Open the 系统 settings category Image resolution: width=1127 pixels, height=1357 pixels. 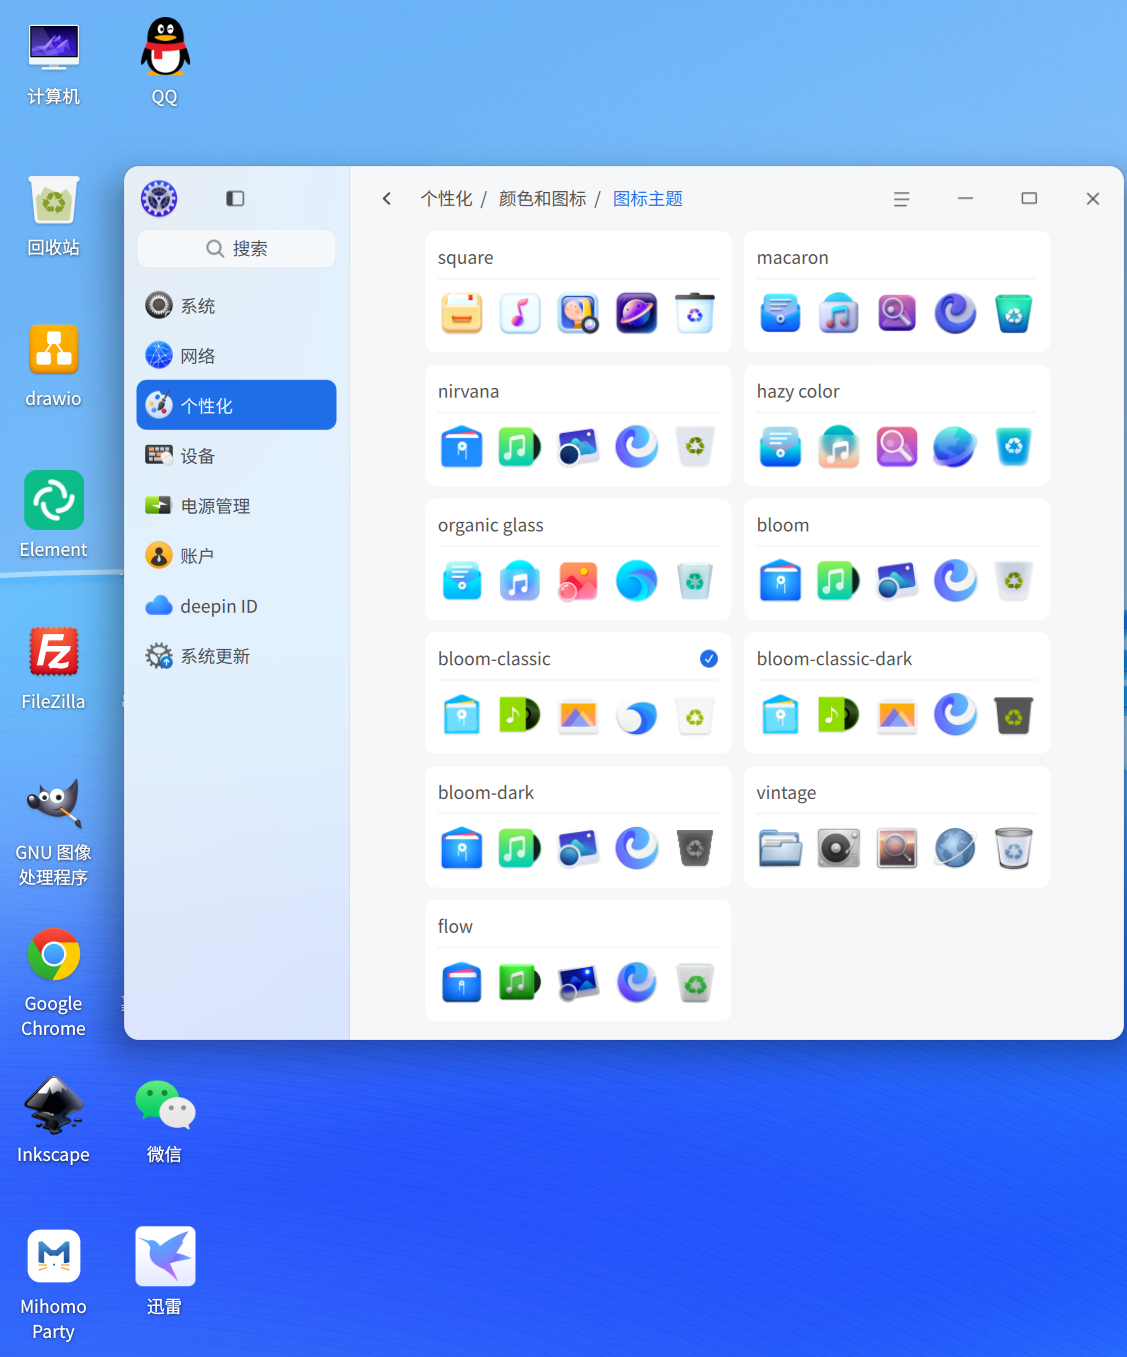[236, 305]
